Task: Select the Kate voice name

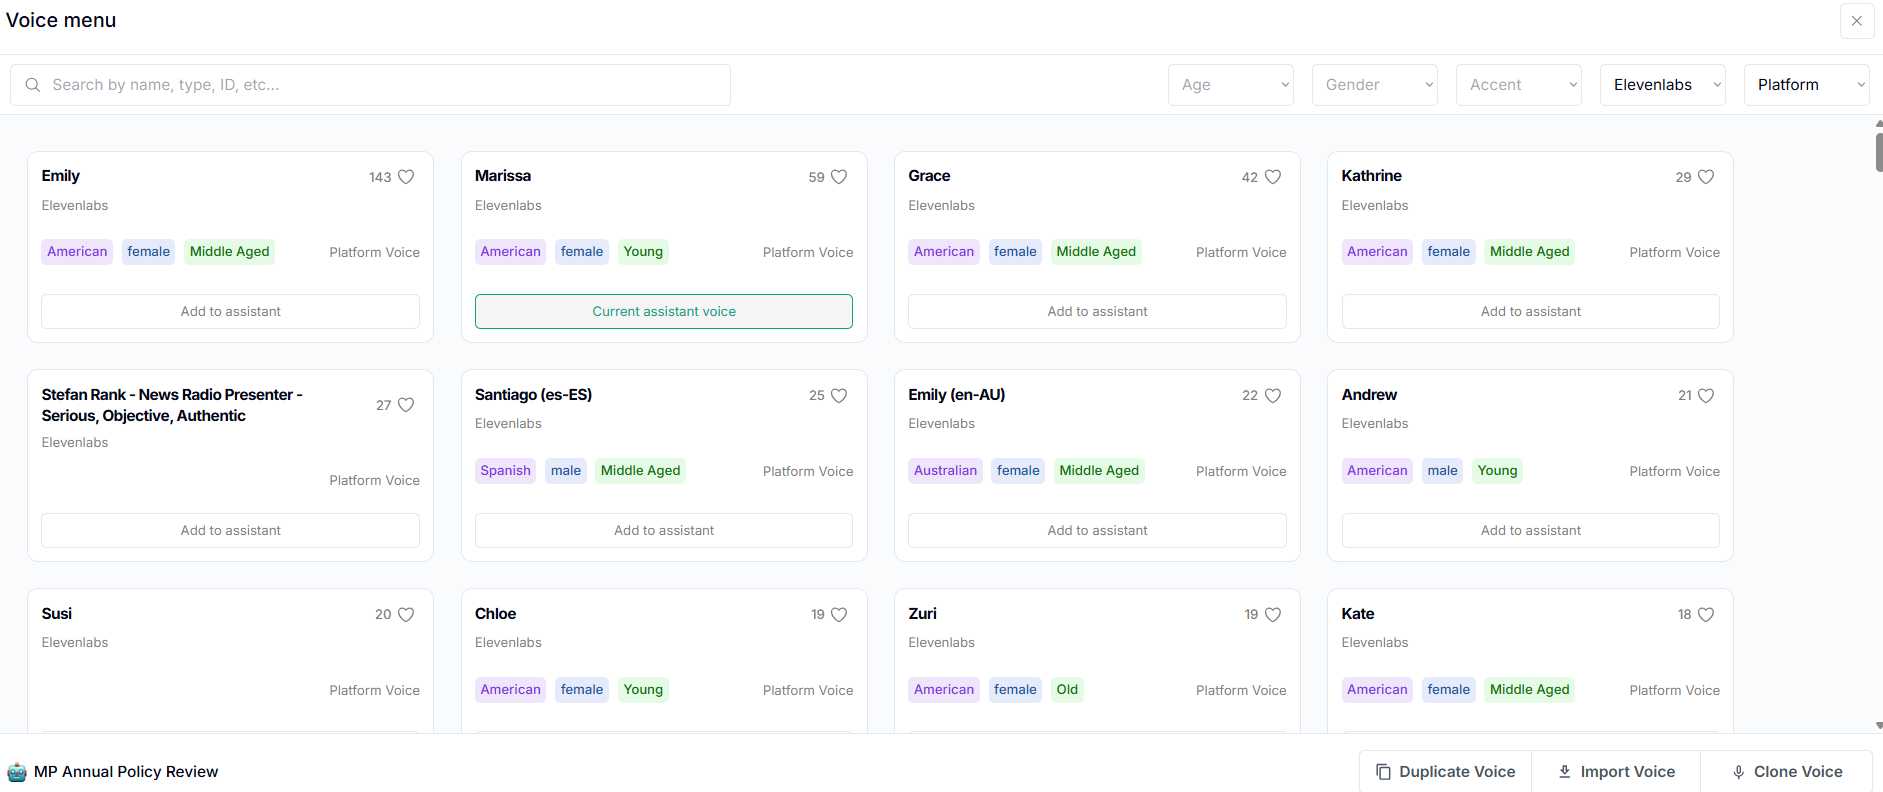Action: pyautogui.click(x=1357, y=614)
